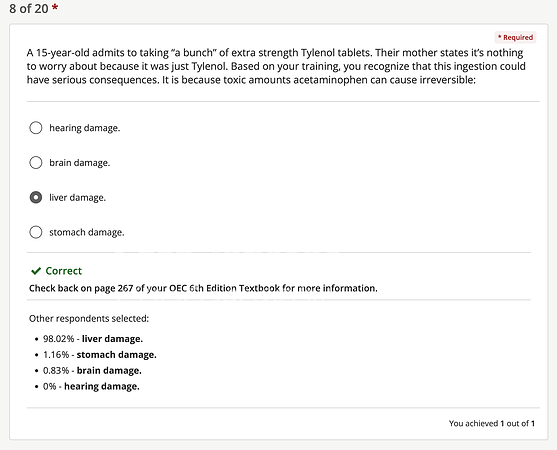
Task: Click the question text about Tylenol tablets
Action: (x=276, y=66)
